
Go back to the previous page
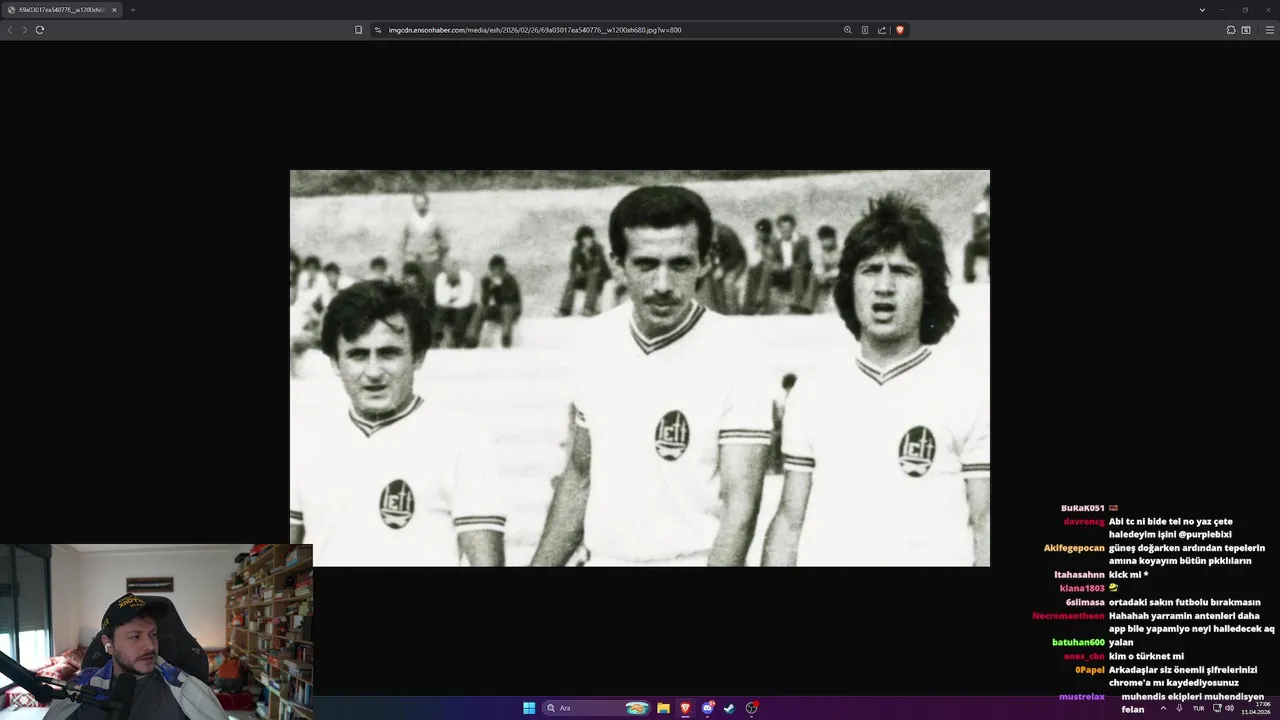10,30
